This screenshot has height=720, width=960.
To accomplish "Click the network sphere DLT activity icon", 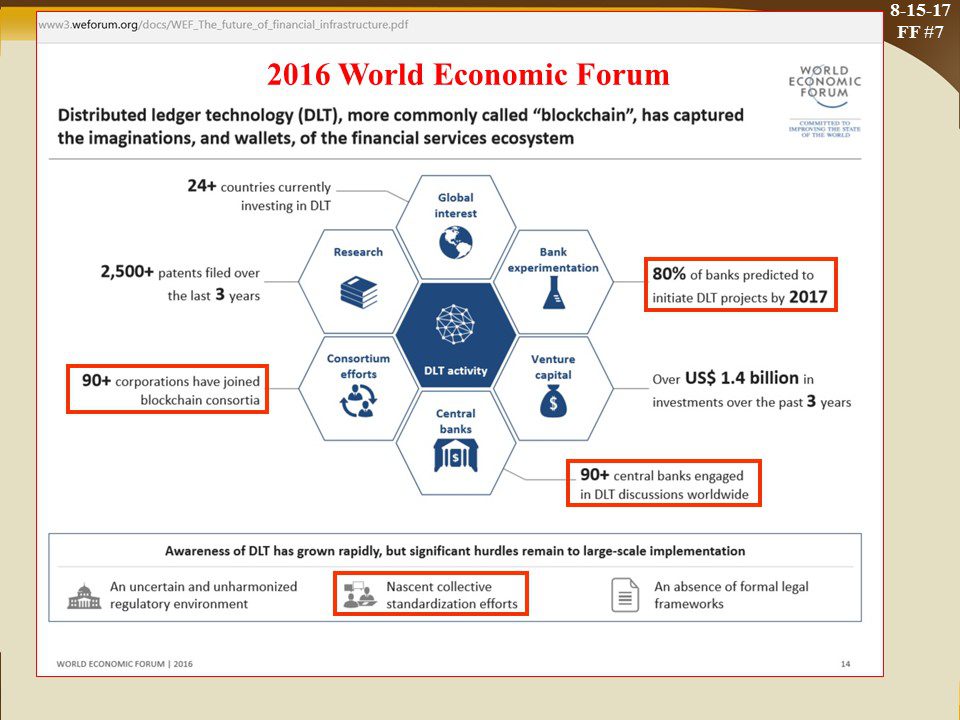I will coord(456,324).
